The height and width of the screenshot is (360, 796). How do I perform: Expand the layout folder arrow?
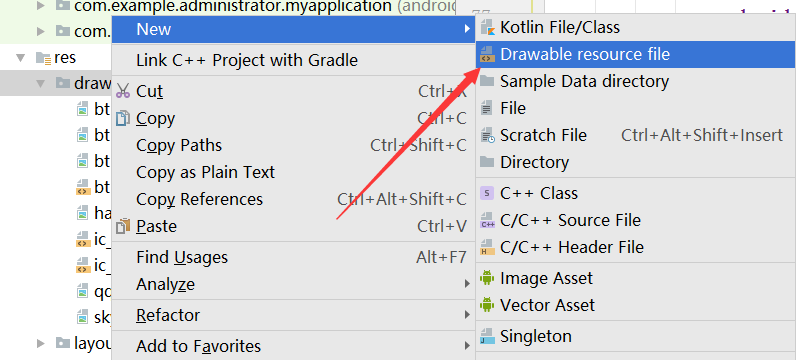(41, 343)
